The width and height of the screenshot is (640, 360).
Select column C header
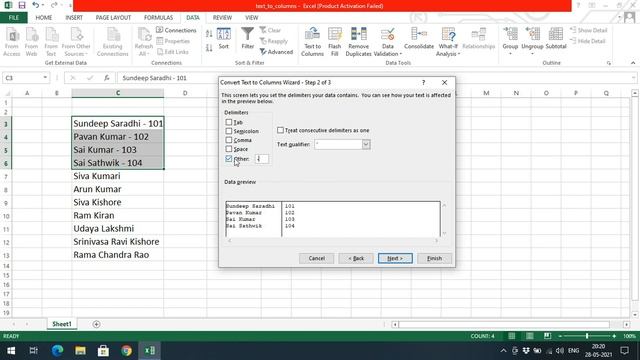118,93
